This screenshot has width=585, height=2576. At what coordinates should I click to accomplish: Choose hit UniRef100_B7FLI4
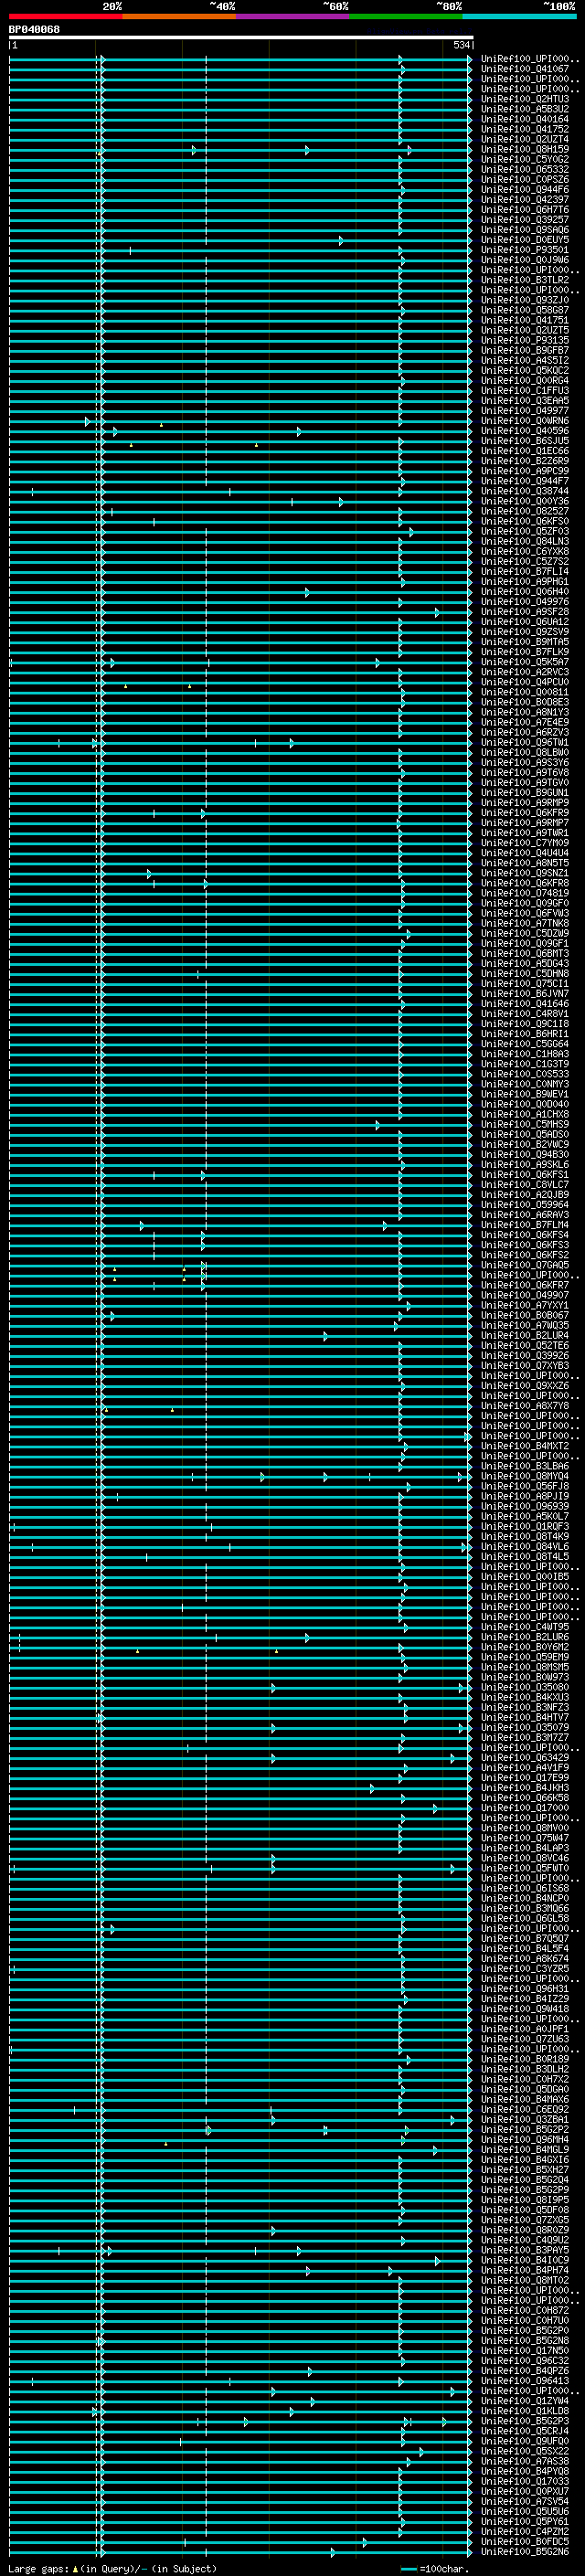point(525,572)
